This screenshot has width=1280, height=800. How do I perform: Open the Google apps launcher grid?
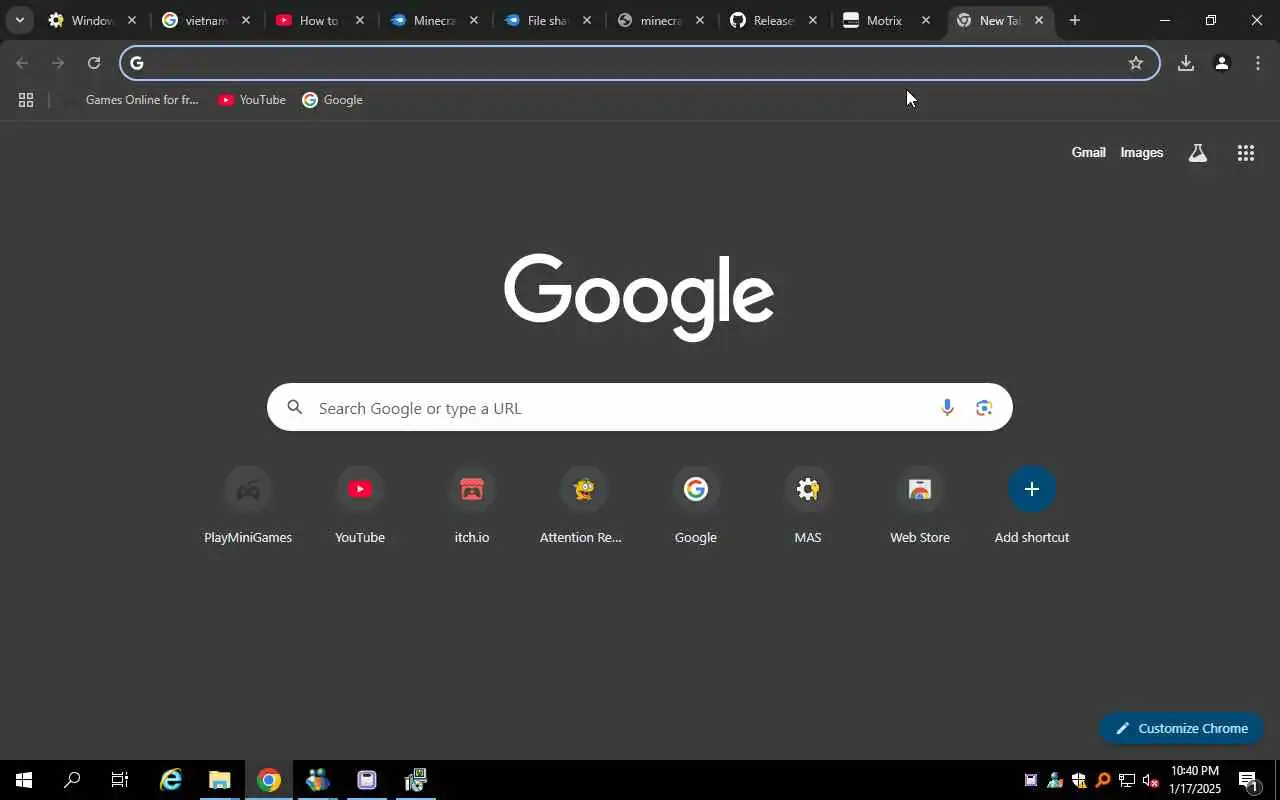tap(1245, 153)
